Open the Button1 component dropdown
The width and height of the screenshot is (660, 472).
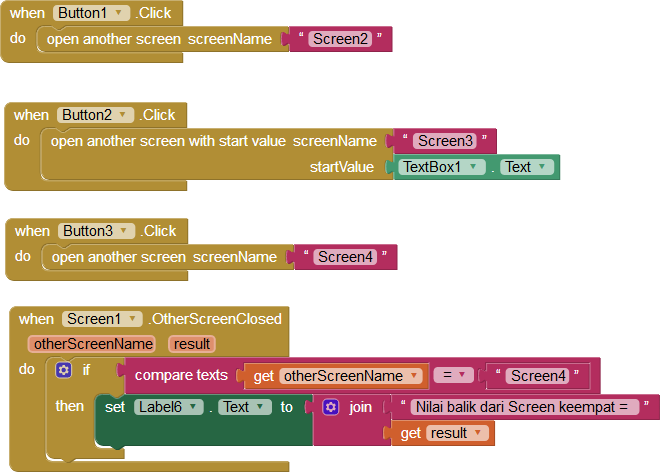[x=120, y=13]
